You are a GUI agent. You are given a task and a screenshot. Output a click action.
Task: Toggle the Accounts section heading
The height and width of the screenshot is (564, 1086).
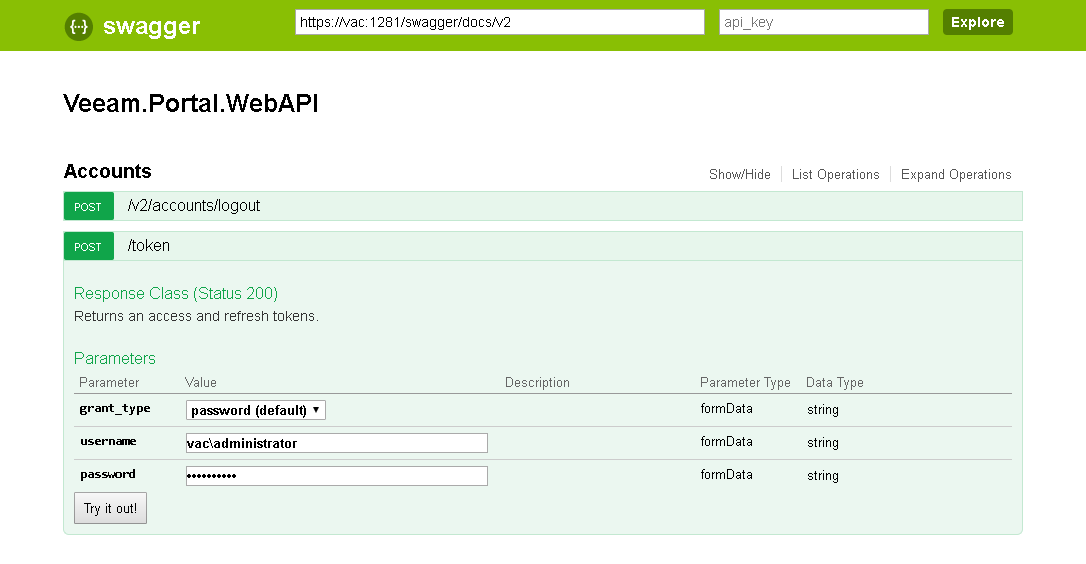click(107, 171)
